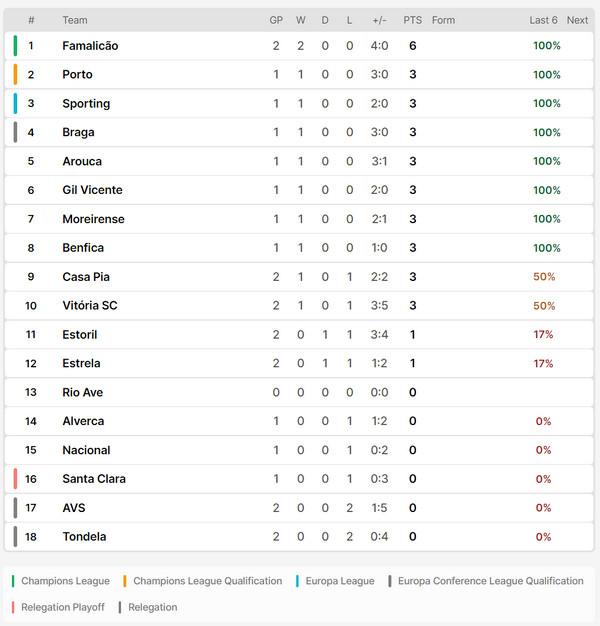Open Sporting team page
This screenshot has height=626, width=600.
point(86,103)
